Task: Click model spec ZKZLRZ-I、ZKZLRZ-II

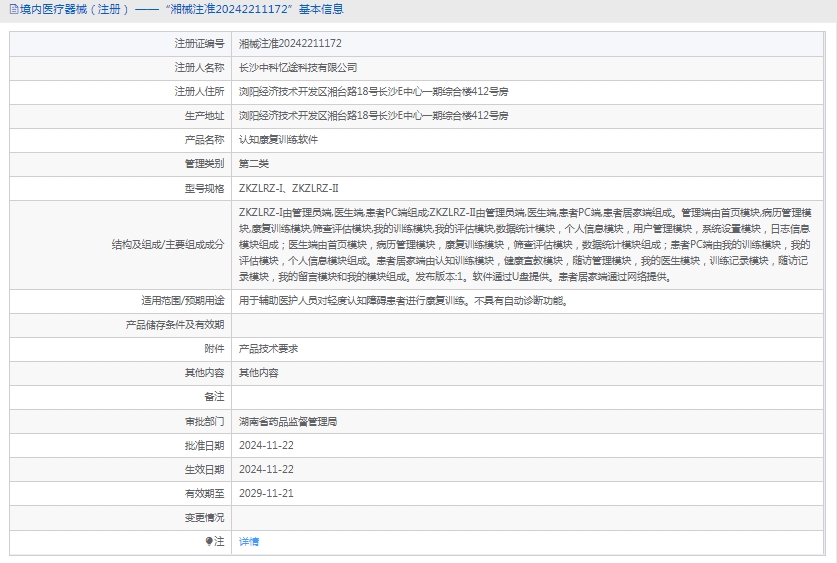Action: (289, 188)
